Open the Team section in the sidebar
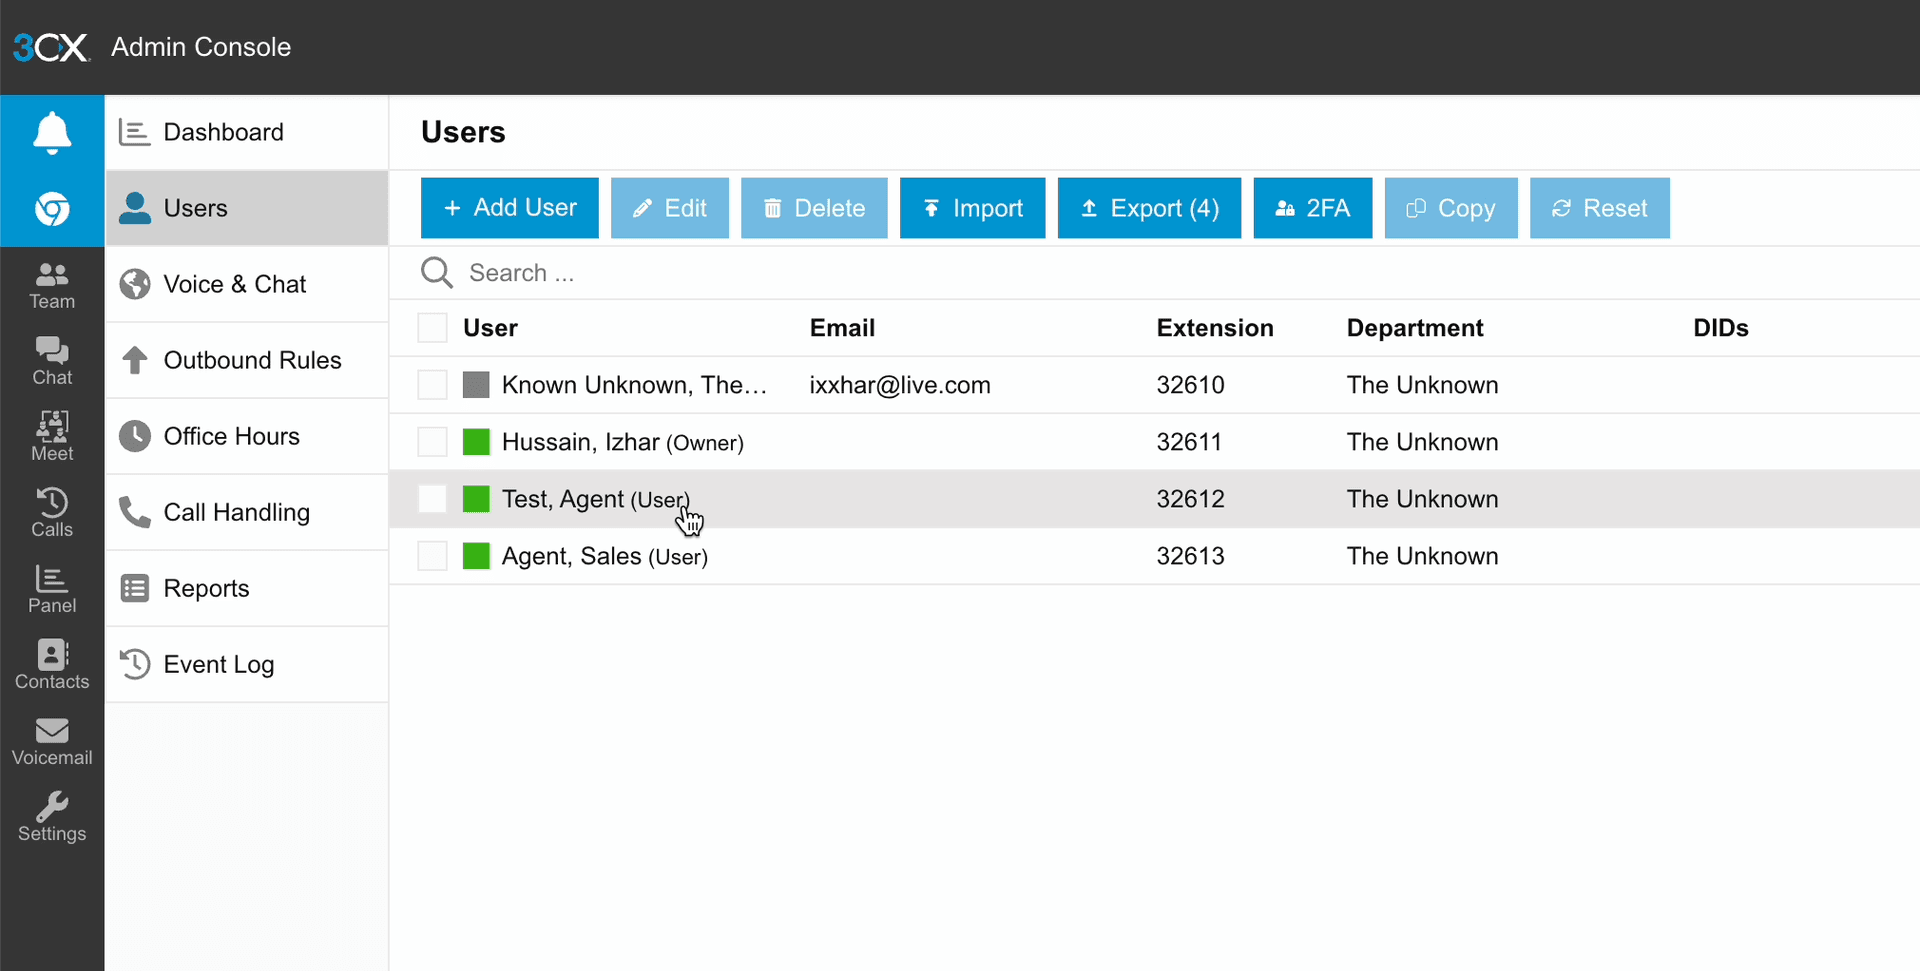The height and width of the screenshot is (971, 1920). pyautogui.click(x=51, y=285)
